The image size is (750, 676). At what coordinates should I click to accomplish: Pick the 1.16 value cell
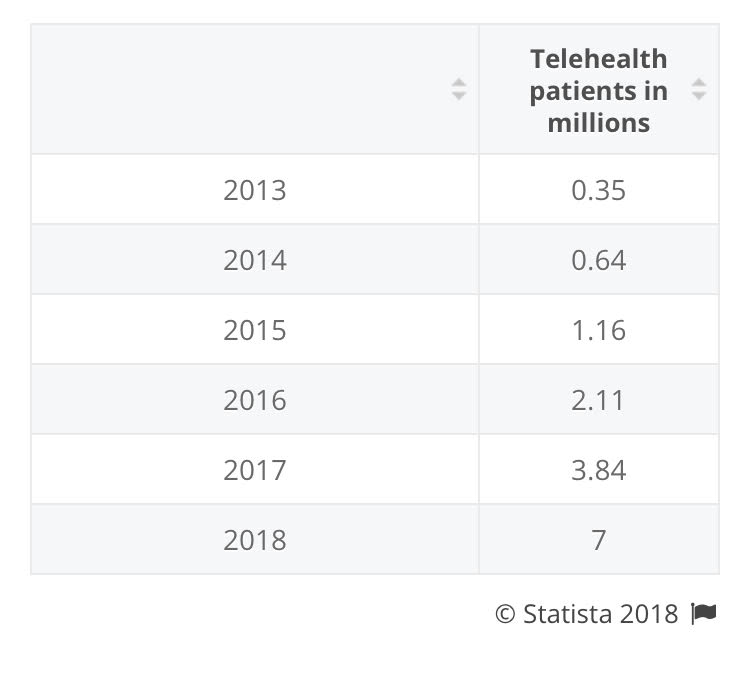point(598,330)
